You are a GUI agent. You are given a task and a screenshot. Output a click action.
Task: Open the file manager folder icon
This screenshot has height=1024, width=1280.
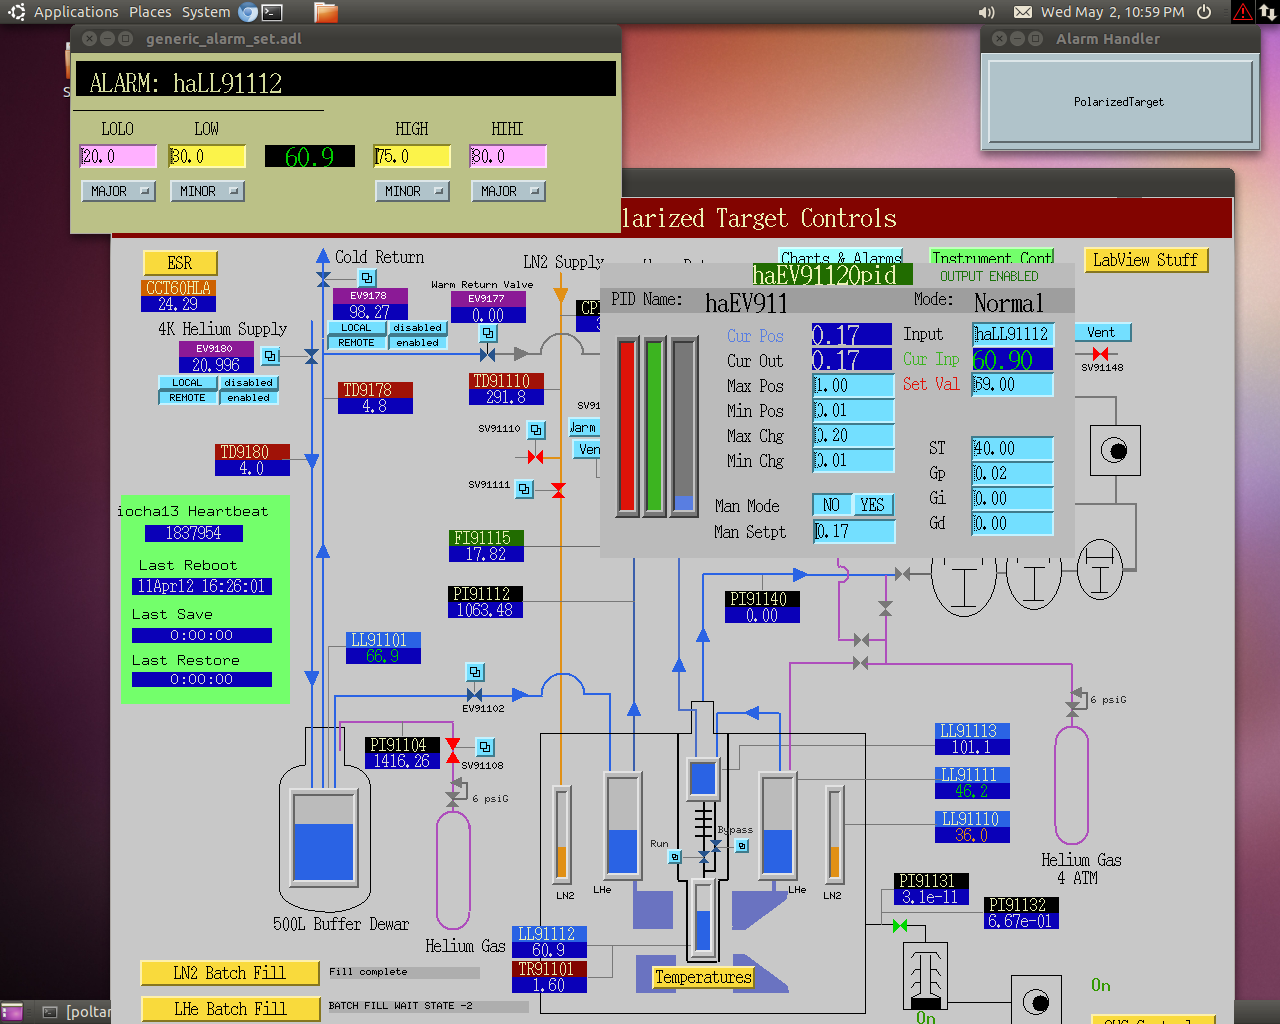[326, 12]
